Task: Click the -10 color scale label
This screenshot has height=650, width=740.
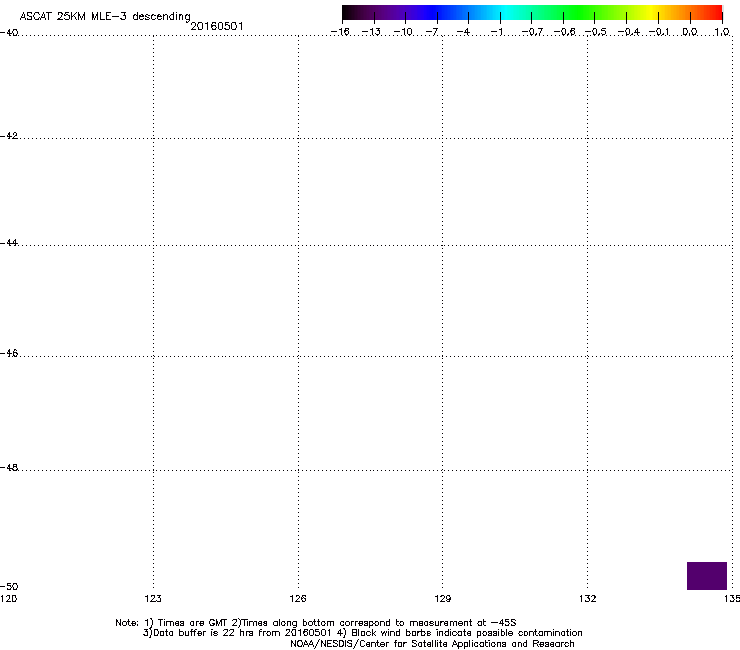Action: 403,32
